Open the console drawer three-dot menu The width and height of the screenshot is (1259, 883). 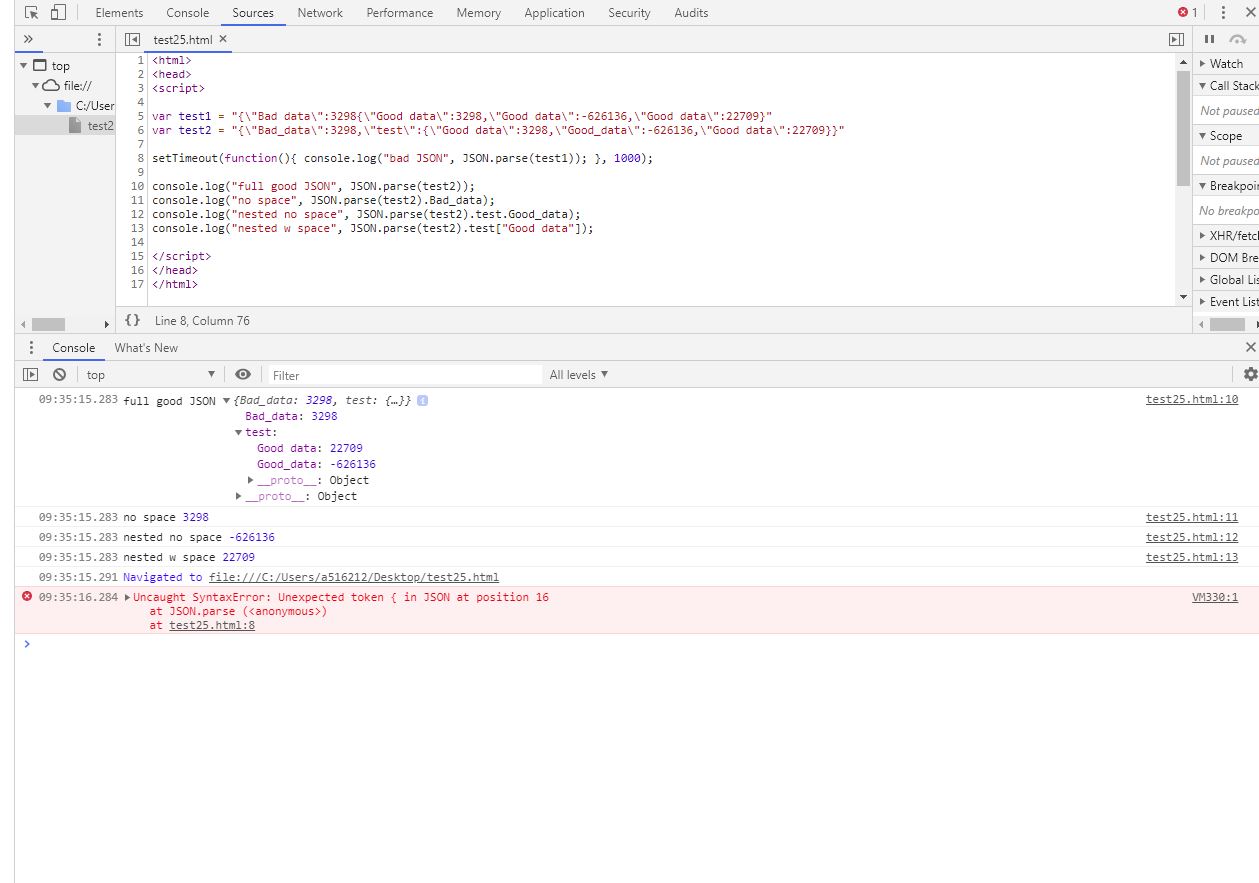(x=31, y=348)
